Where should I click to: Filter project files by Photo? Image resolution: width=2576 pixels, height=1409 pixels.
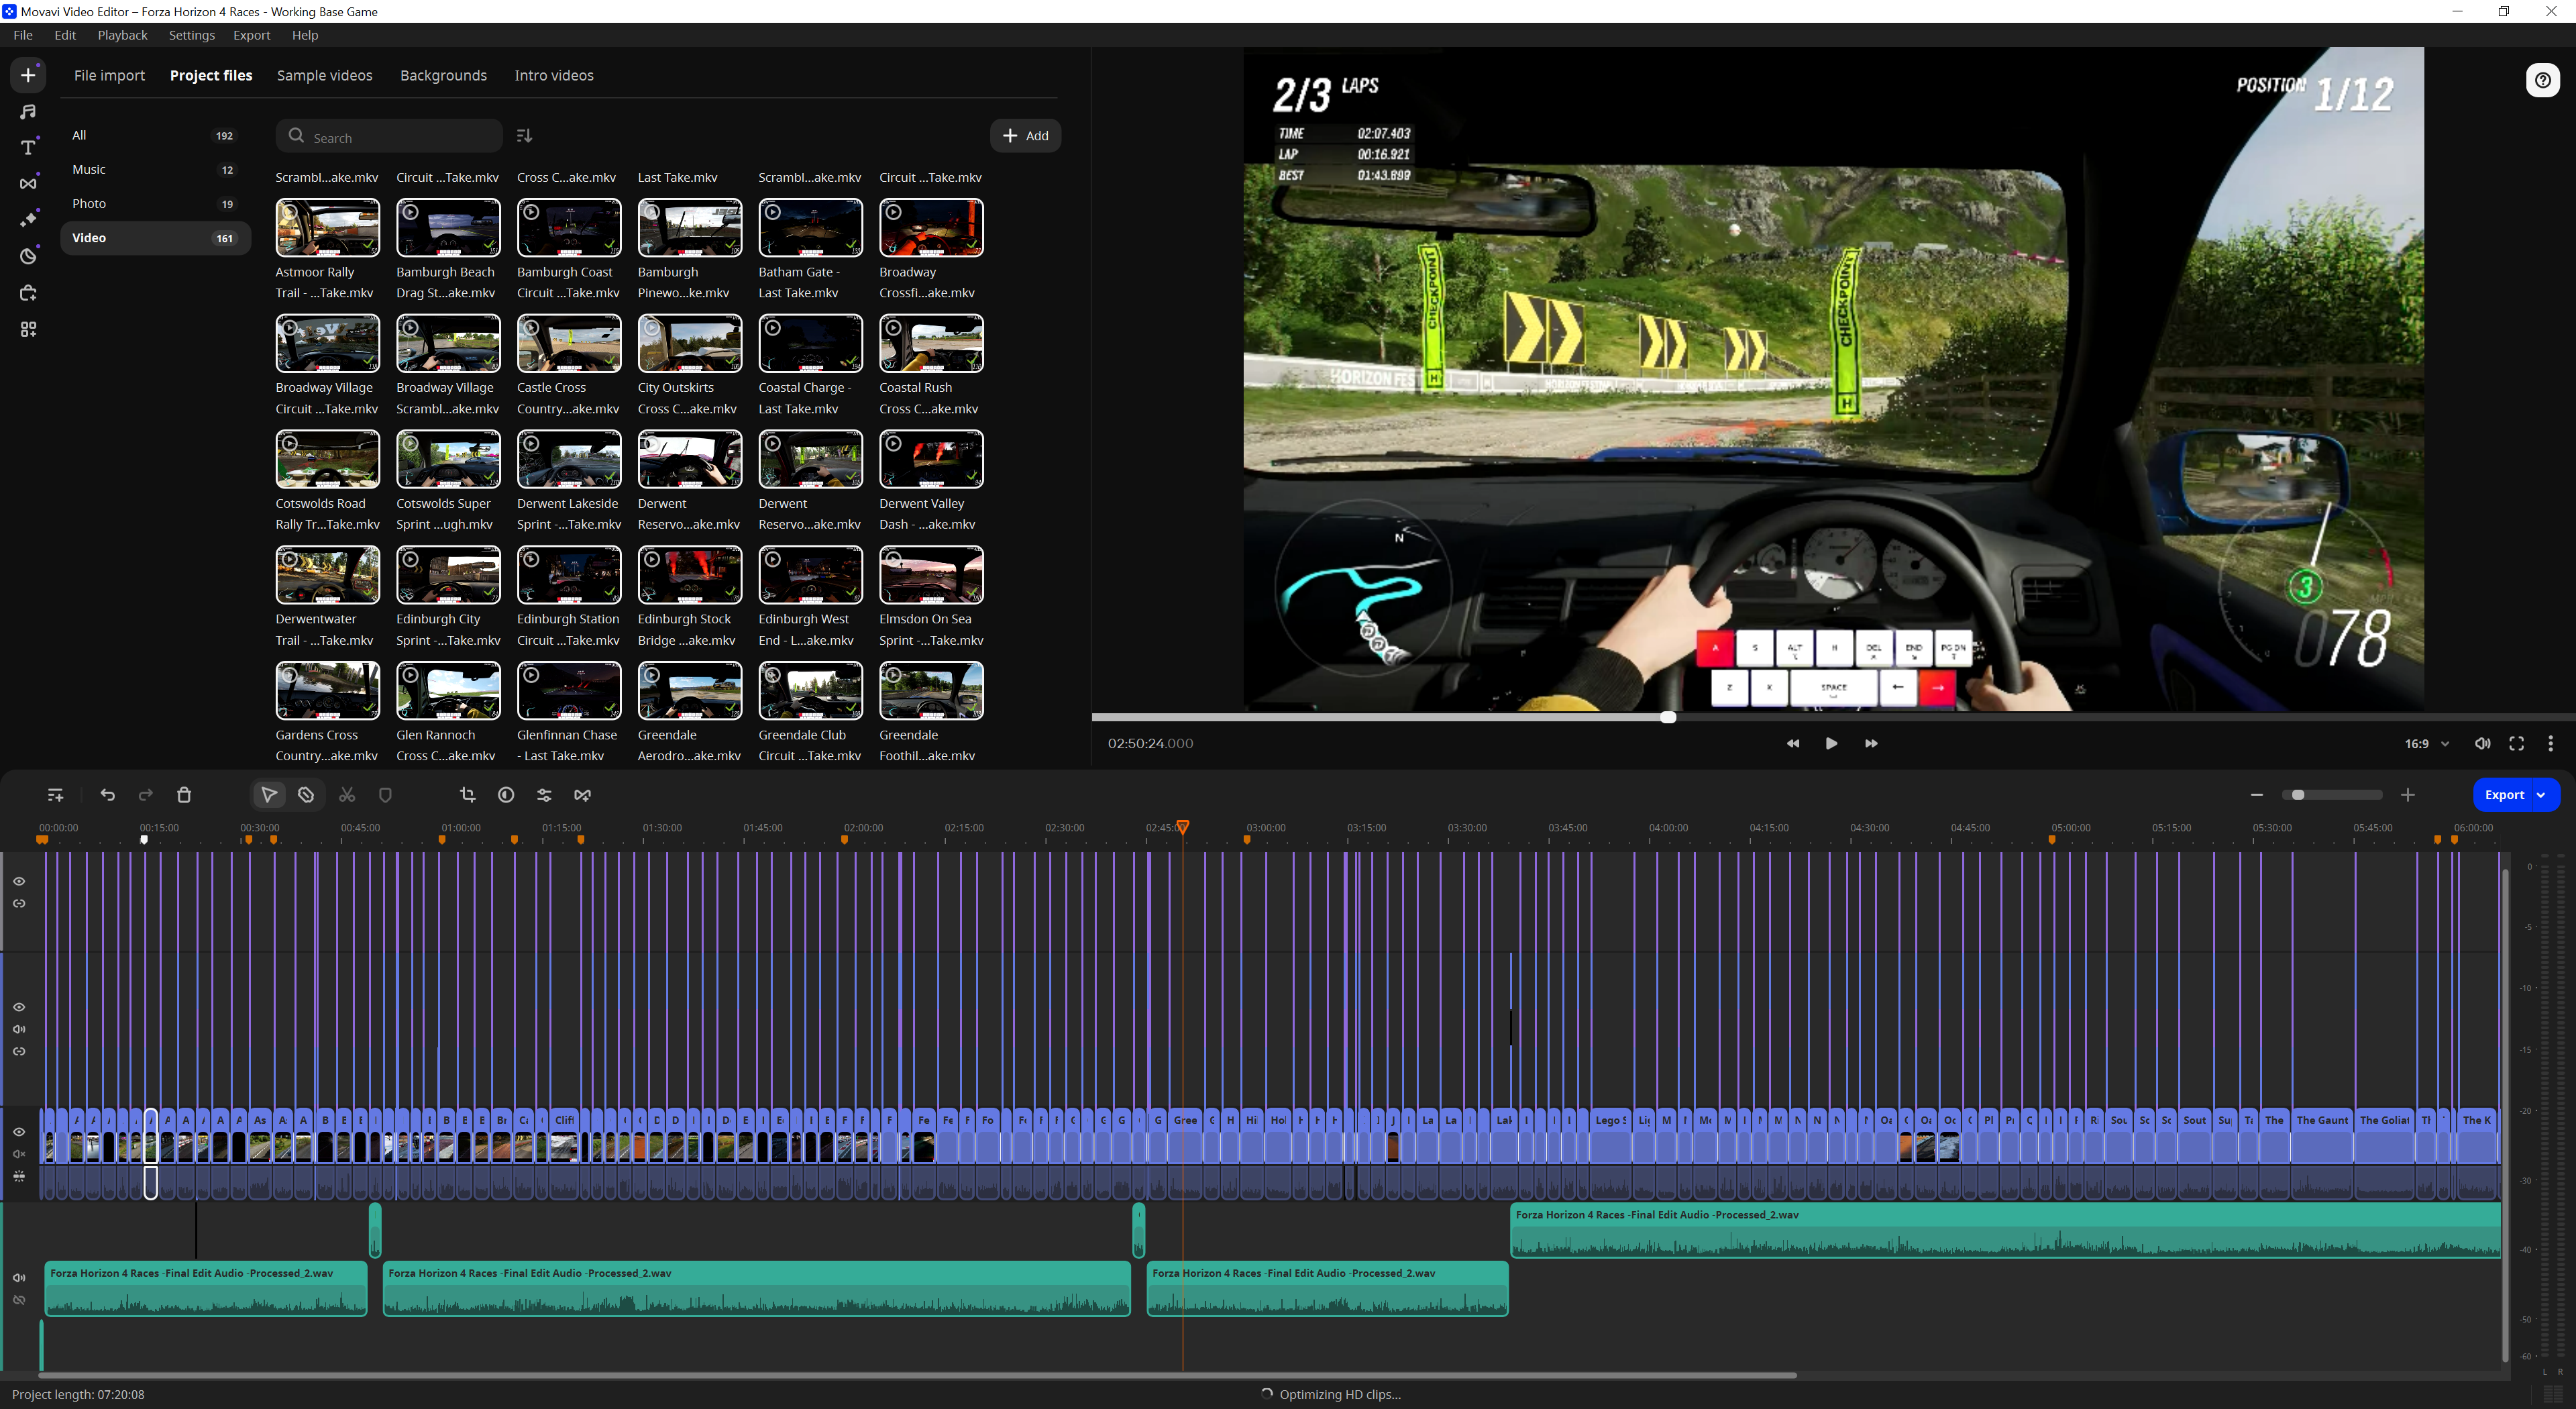pos(155,203)
